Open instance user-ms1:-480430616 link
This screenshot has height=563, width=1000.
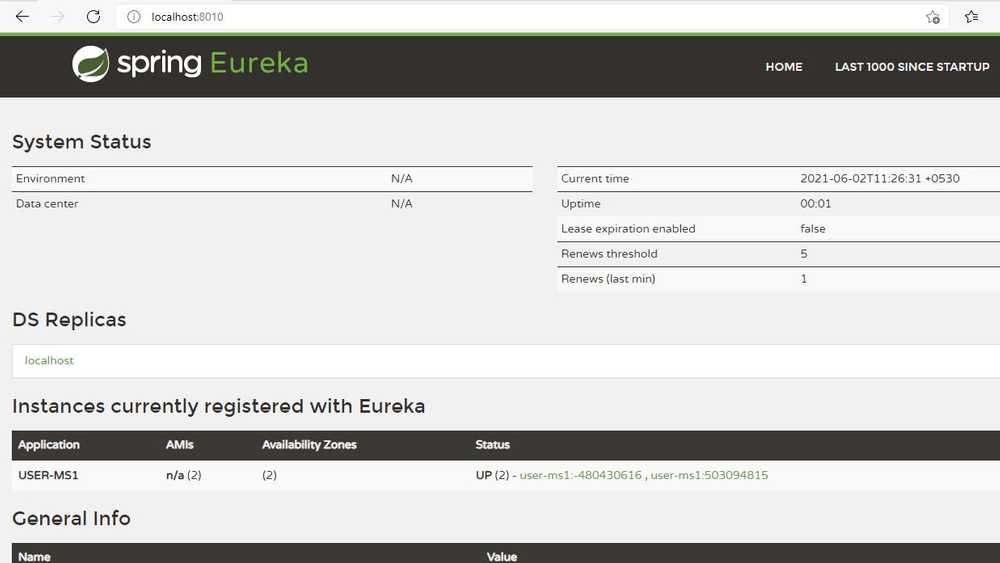tap(580, 475)
